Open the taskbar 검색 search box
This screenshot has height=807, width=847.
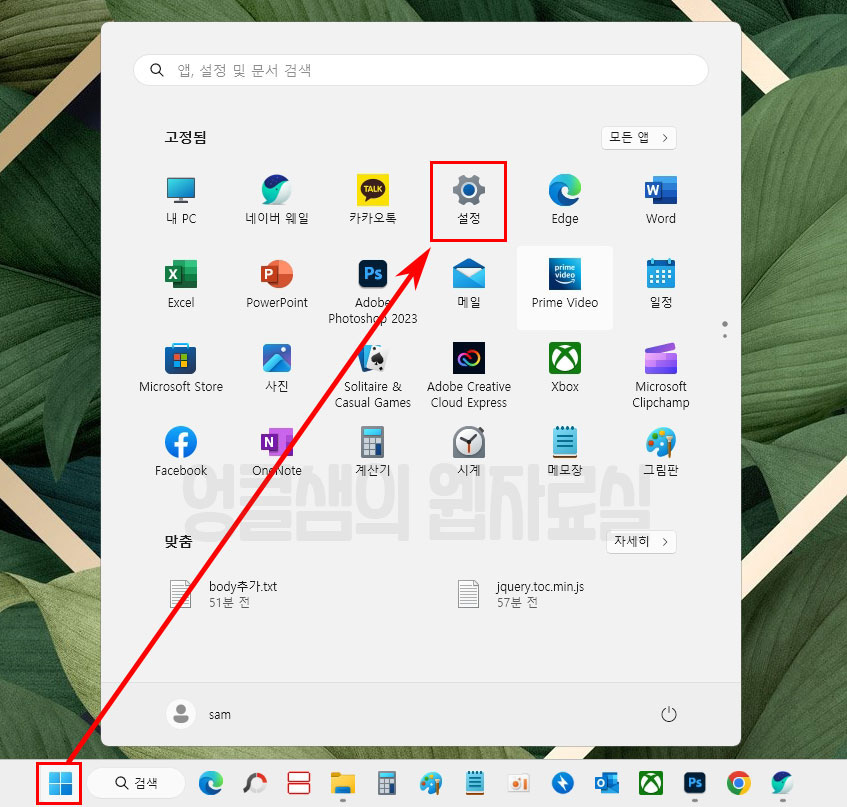[x=136, y=783]
